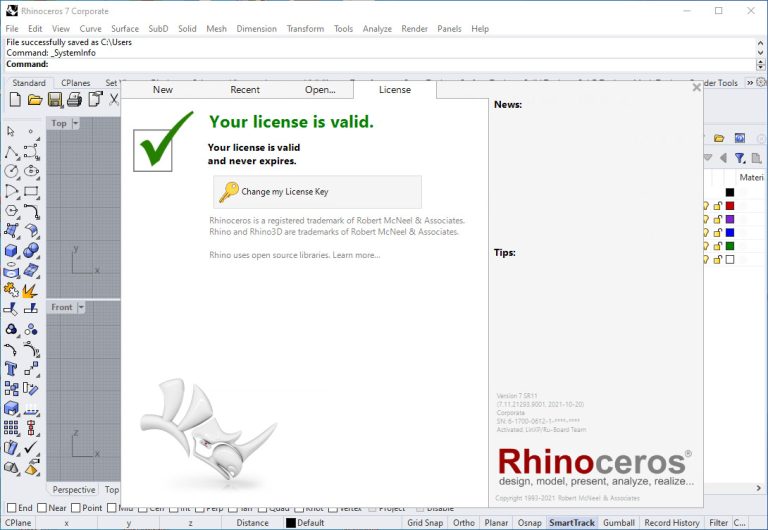Click Record History in the status bar
Screen dimensions: 768x530
click(672, 523)
